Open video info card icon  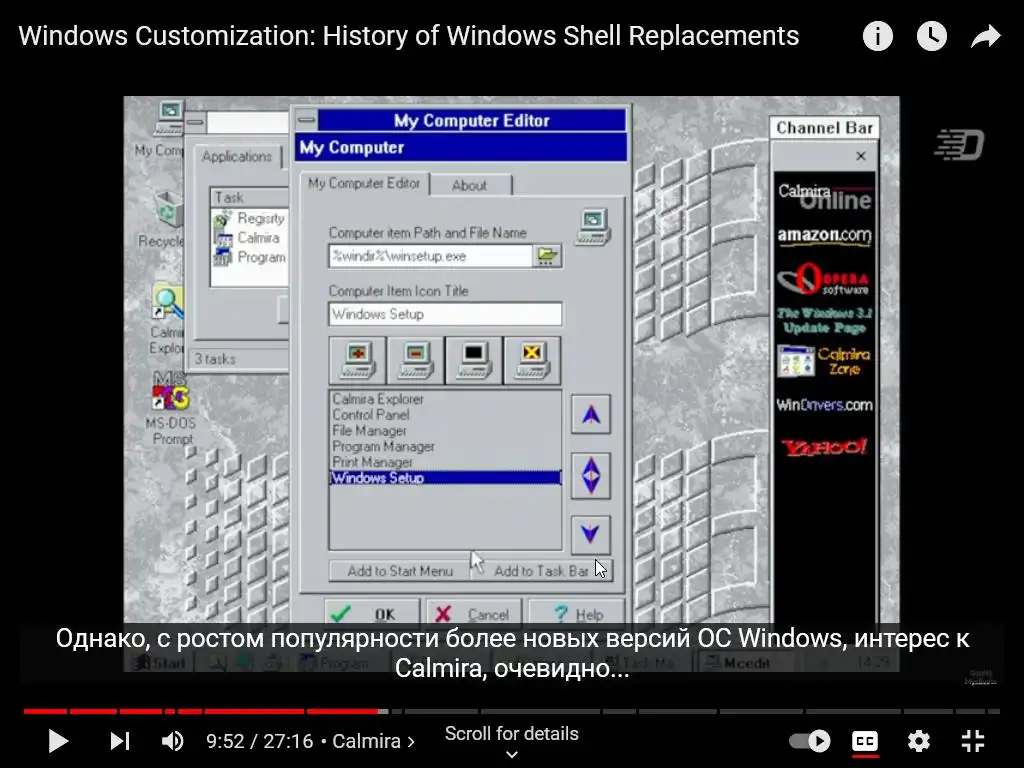[877, 36]
